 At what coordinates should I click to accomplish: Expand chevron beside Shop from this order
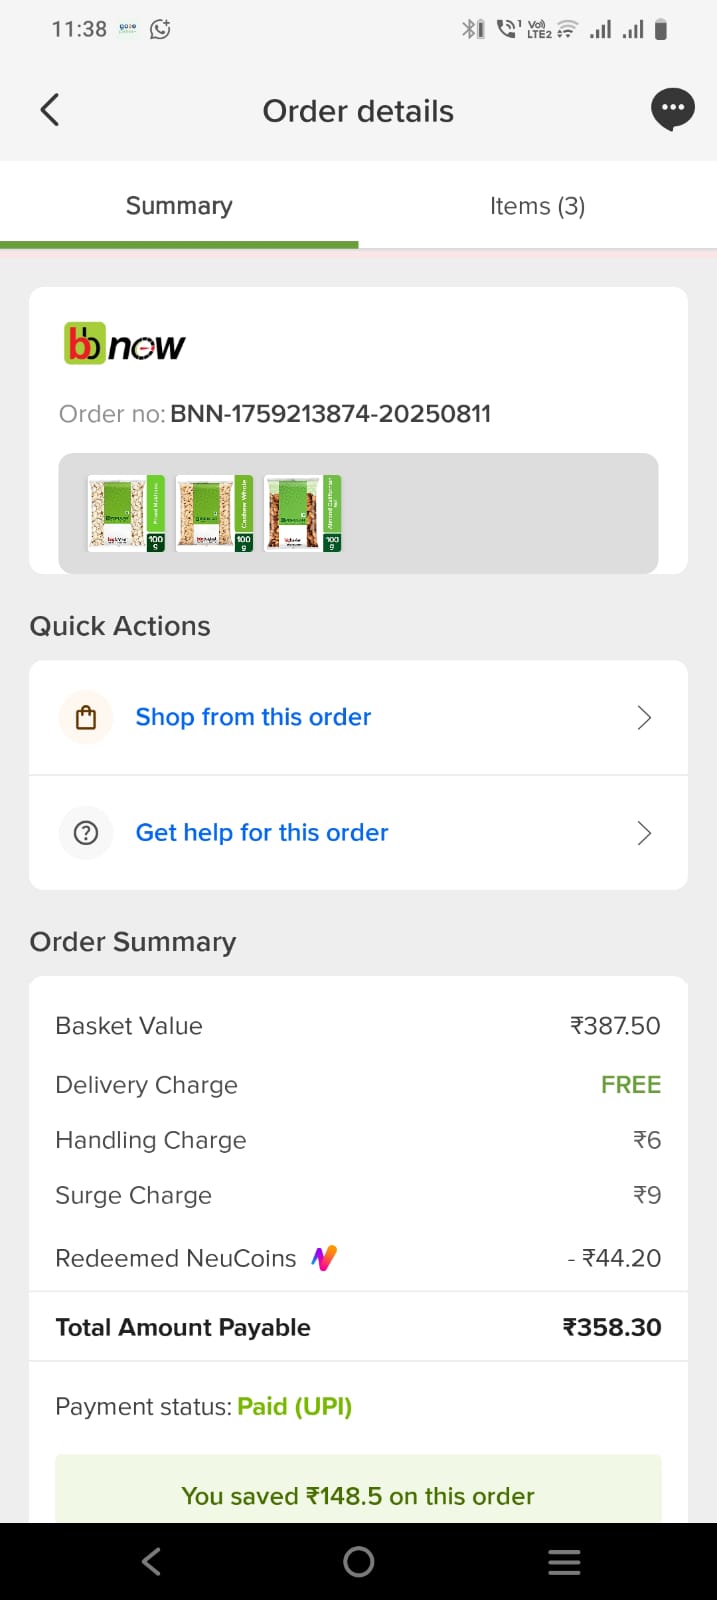point(644,718)
